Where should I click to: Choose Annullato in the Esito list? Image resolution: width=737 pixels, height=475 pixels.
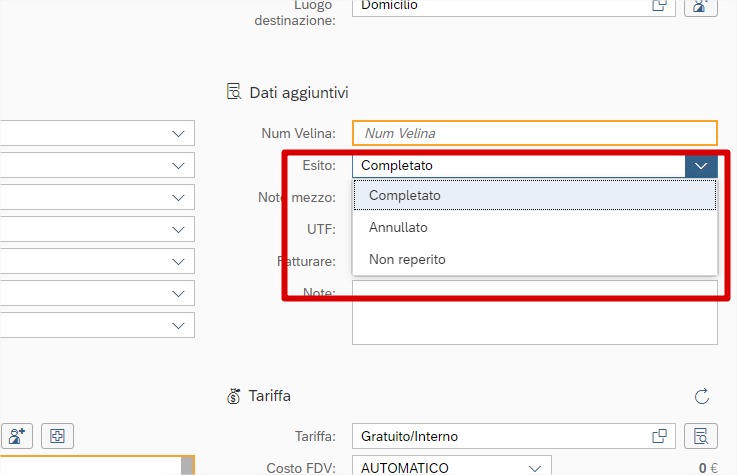(398, 227)
